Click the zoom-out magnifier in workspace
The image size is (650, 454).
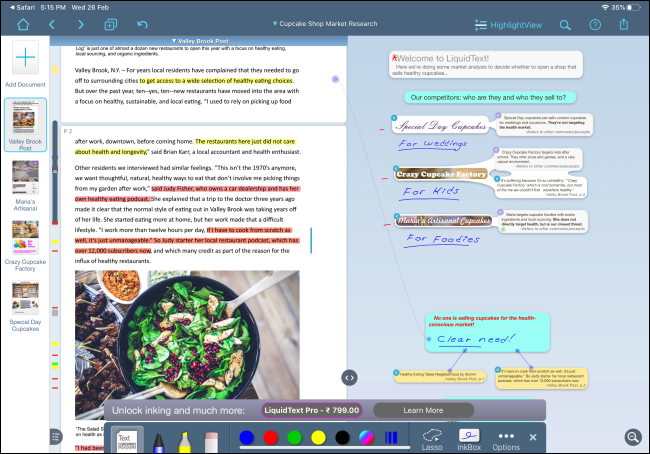tap(633, 437)
